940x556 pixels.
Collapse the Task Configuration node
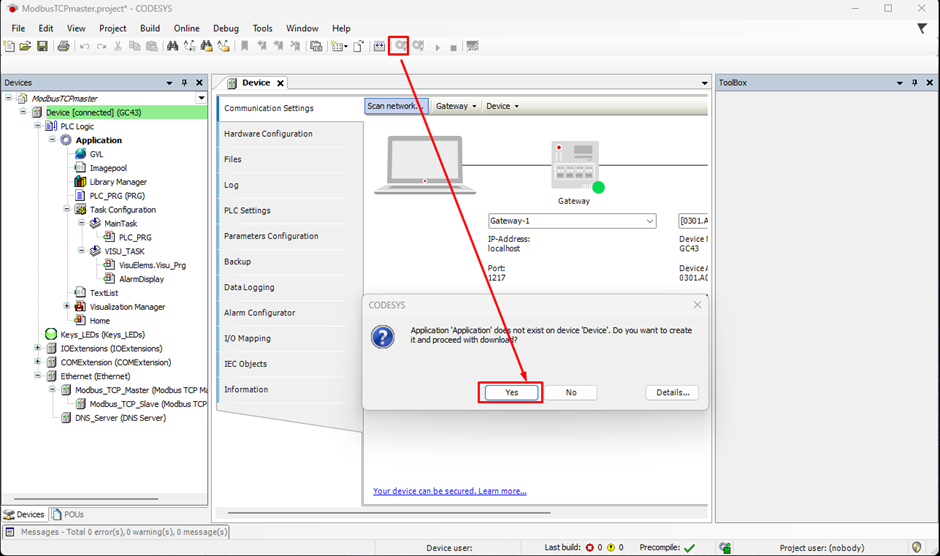tap(67, 209)
